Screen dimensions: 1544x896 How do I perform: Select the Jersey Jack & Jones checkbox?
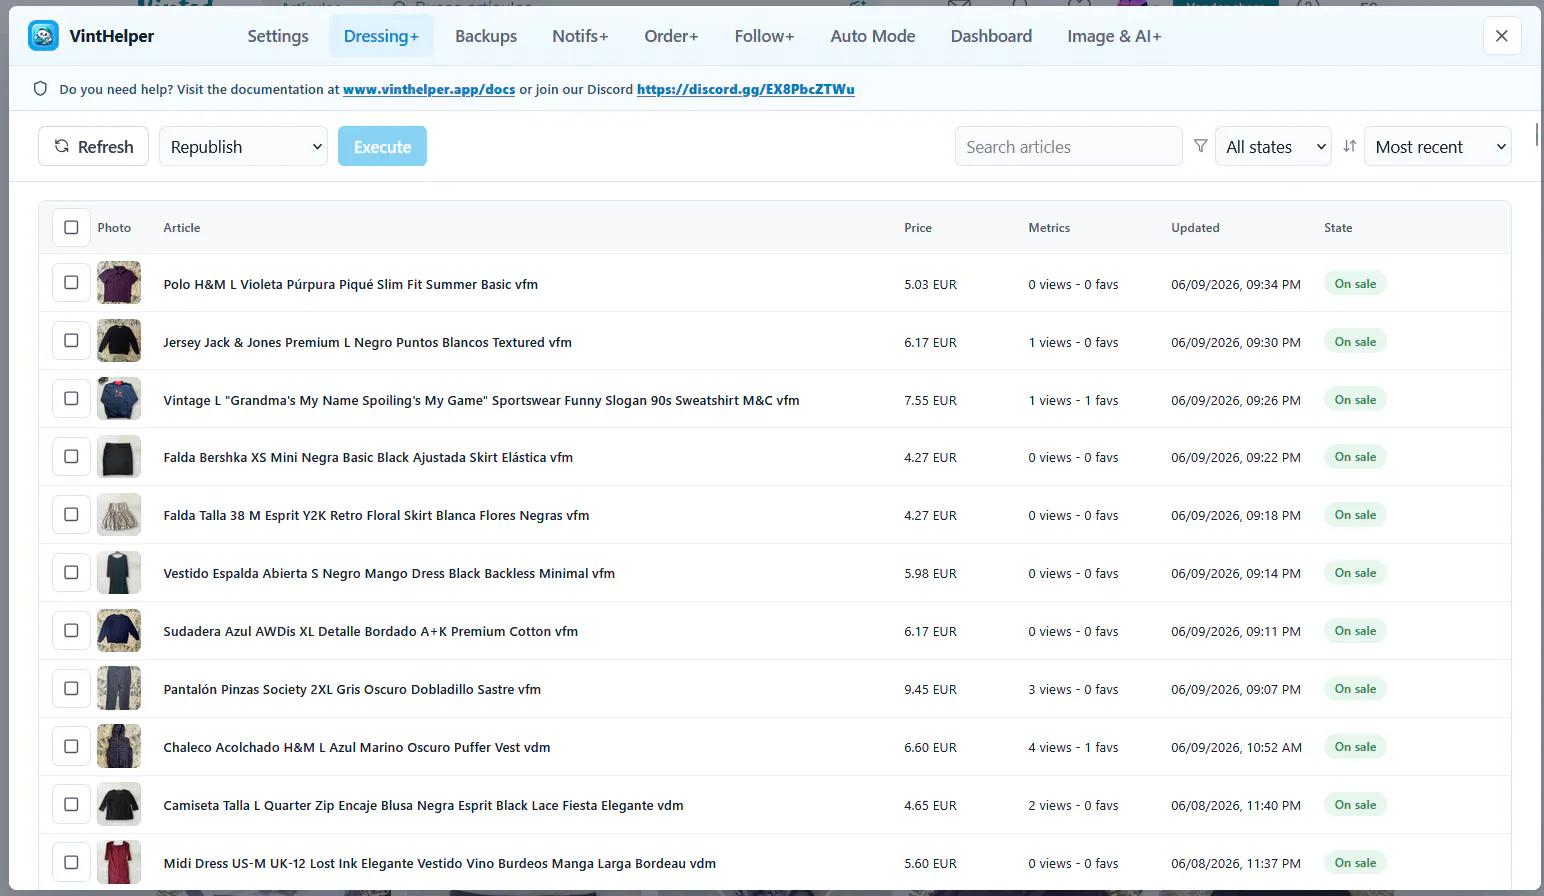tap(71, 341)
